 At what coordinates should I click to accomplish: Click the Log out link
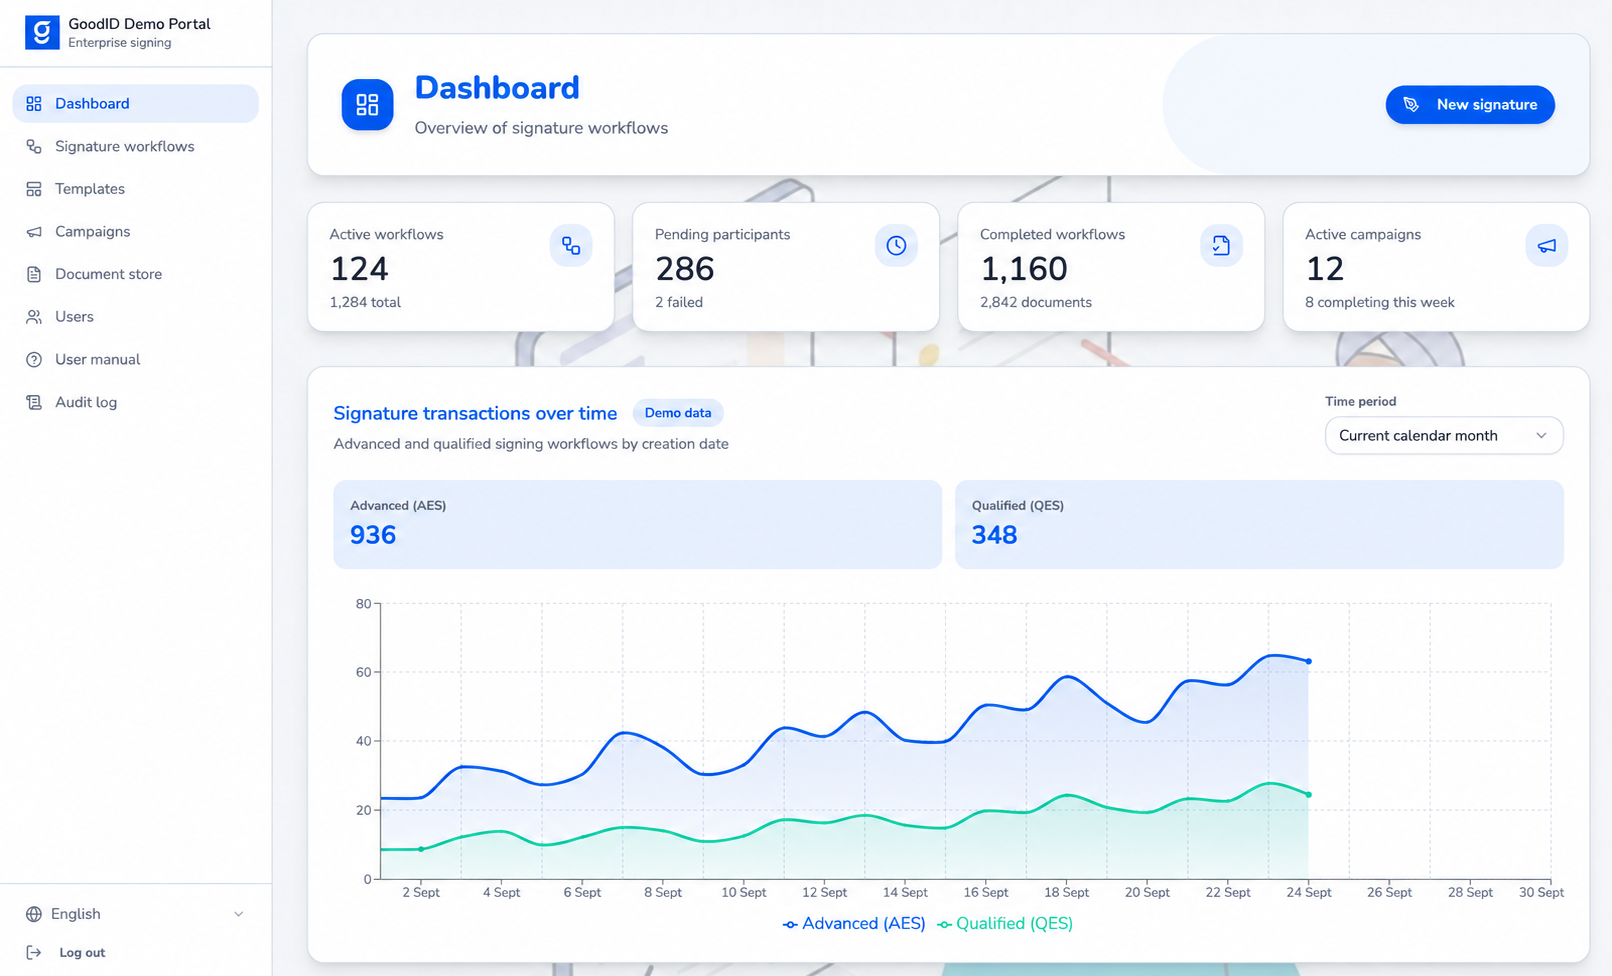(x=82, y=953)
